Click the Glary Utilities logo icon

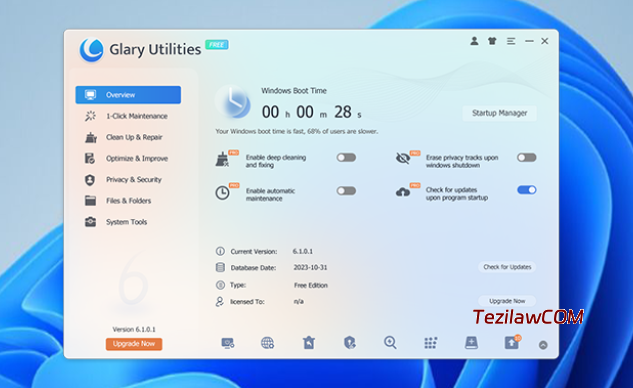click(92, 50)
